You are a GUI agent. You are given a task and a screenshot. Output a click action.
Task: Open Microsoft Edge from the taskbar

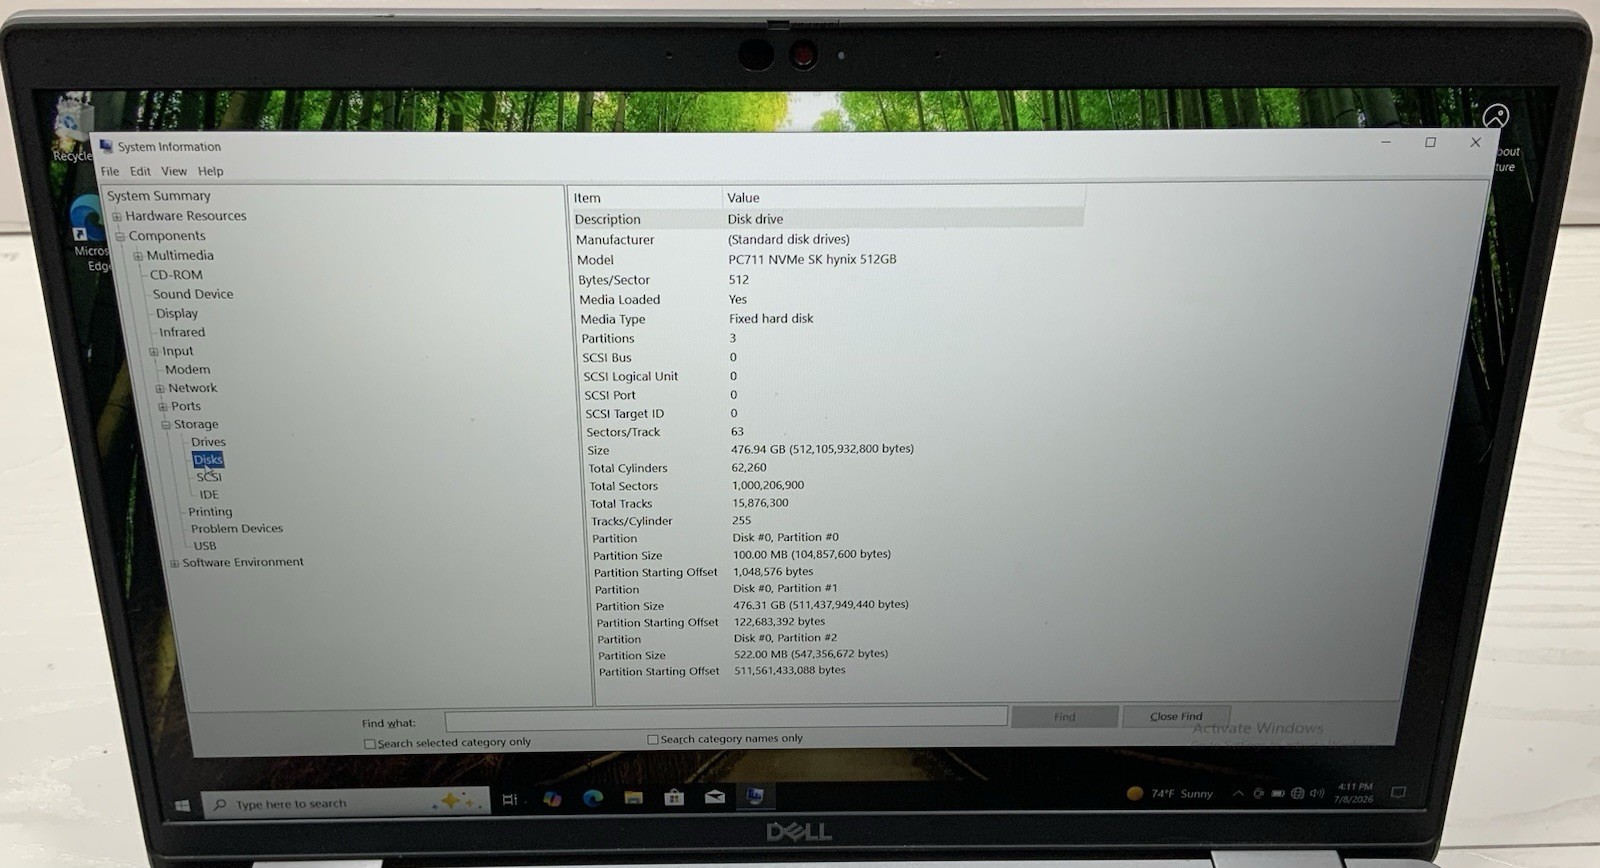[x=593, y=797]
